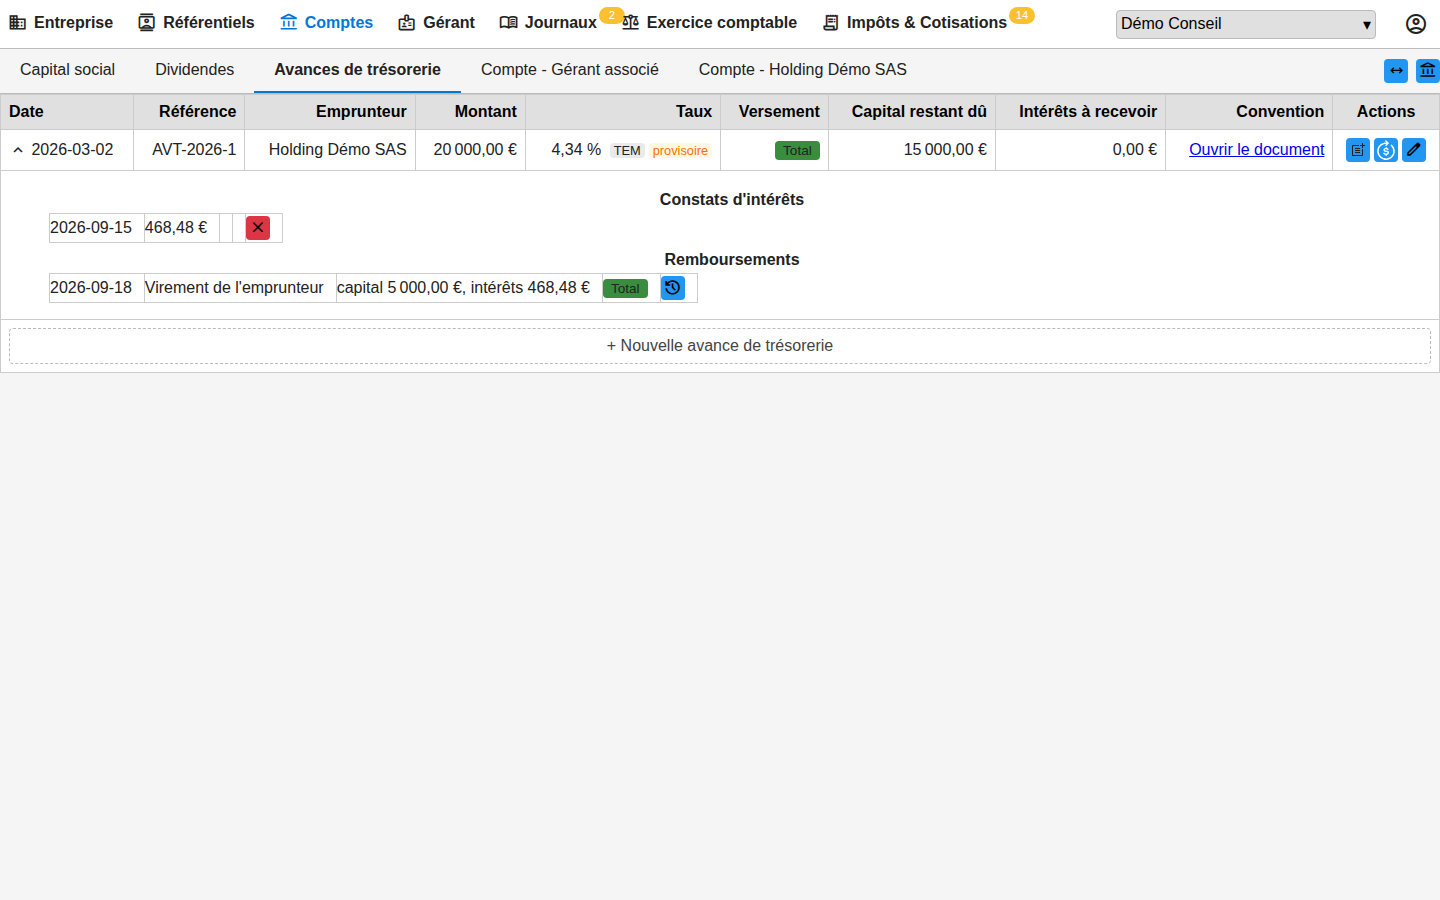The height and width of the screenshot is (900, 1440).
Task: Open the user account profile icon
Action: (1416, 24)
